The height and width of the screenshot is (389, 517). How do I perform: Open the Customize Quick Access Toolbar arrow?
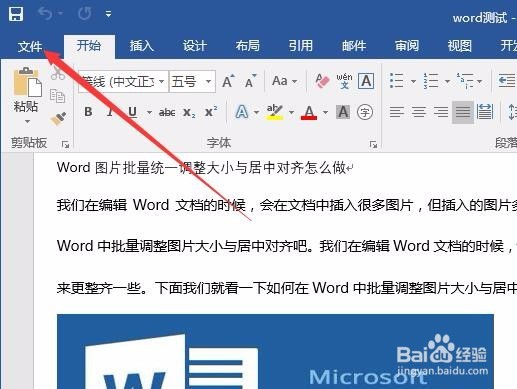click(108, 14)
